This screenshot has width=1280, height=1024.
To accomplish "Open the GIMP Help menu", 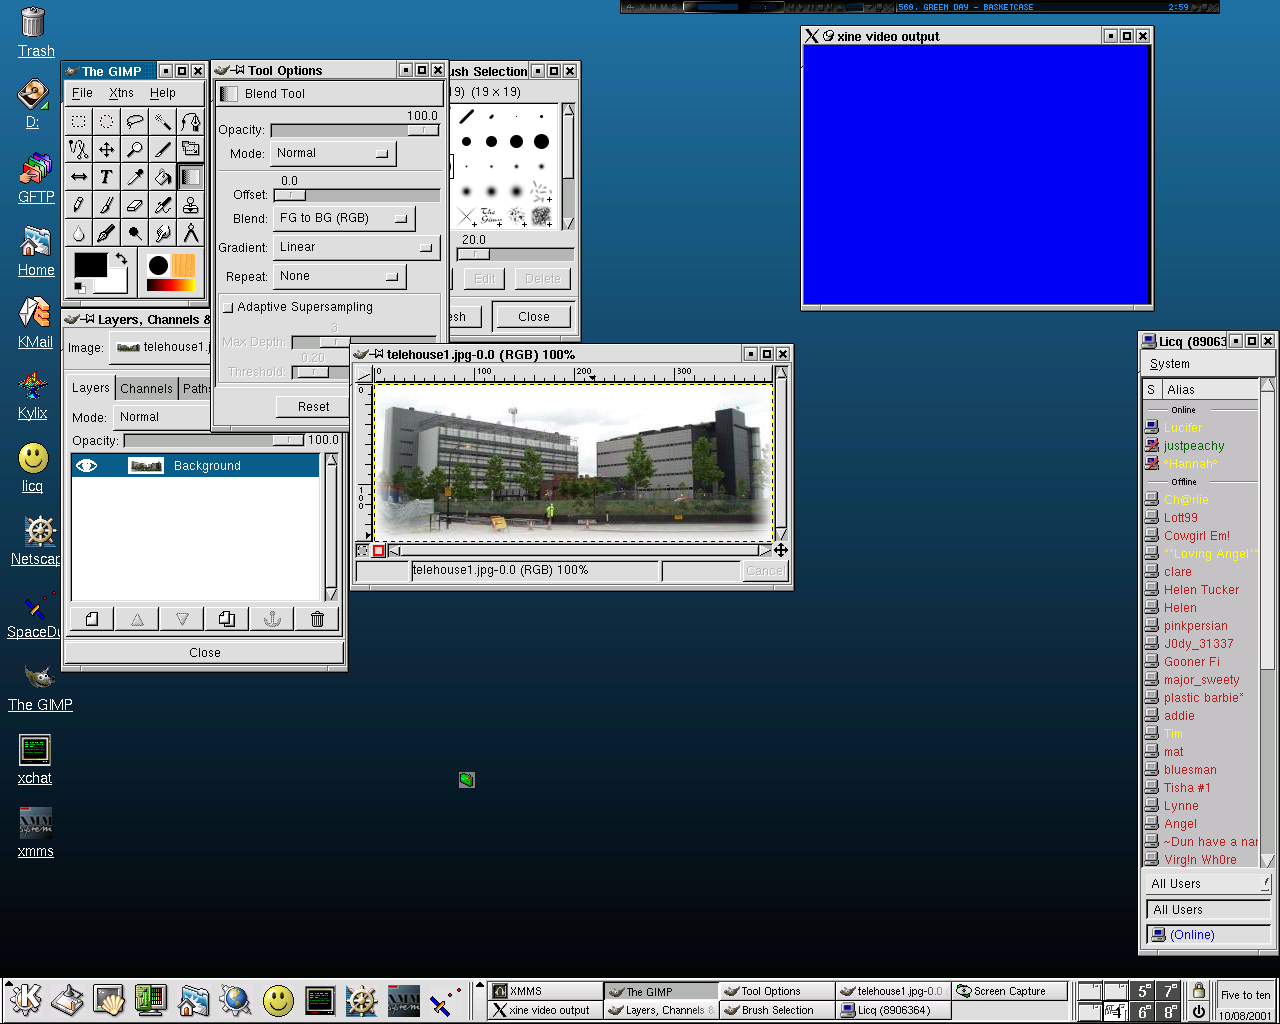I will click(x=163, y=93).
